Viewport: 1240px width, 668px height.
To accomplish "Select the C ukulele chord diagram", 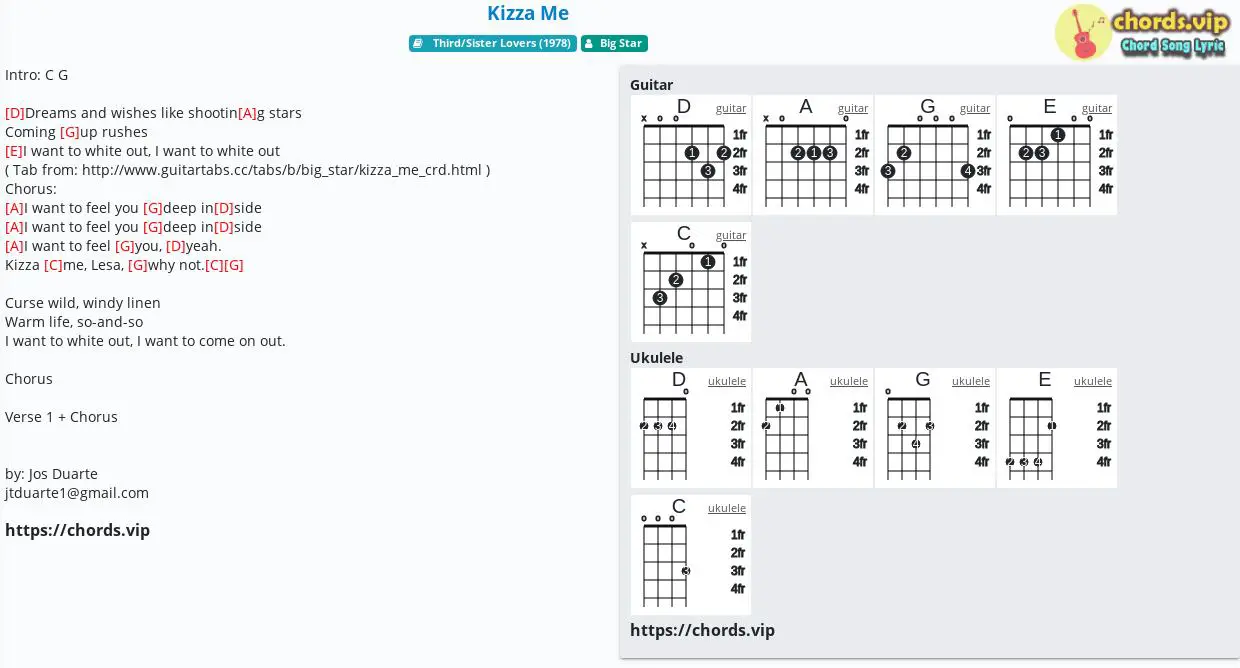I will tap(691, 555).
